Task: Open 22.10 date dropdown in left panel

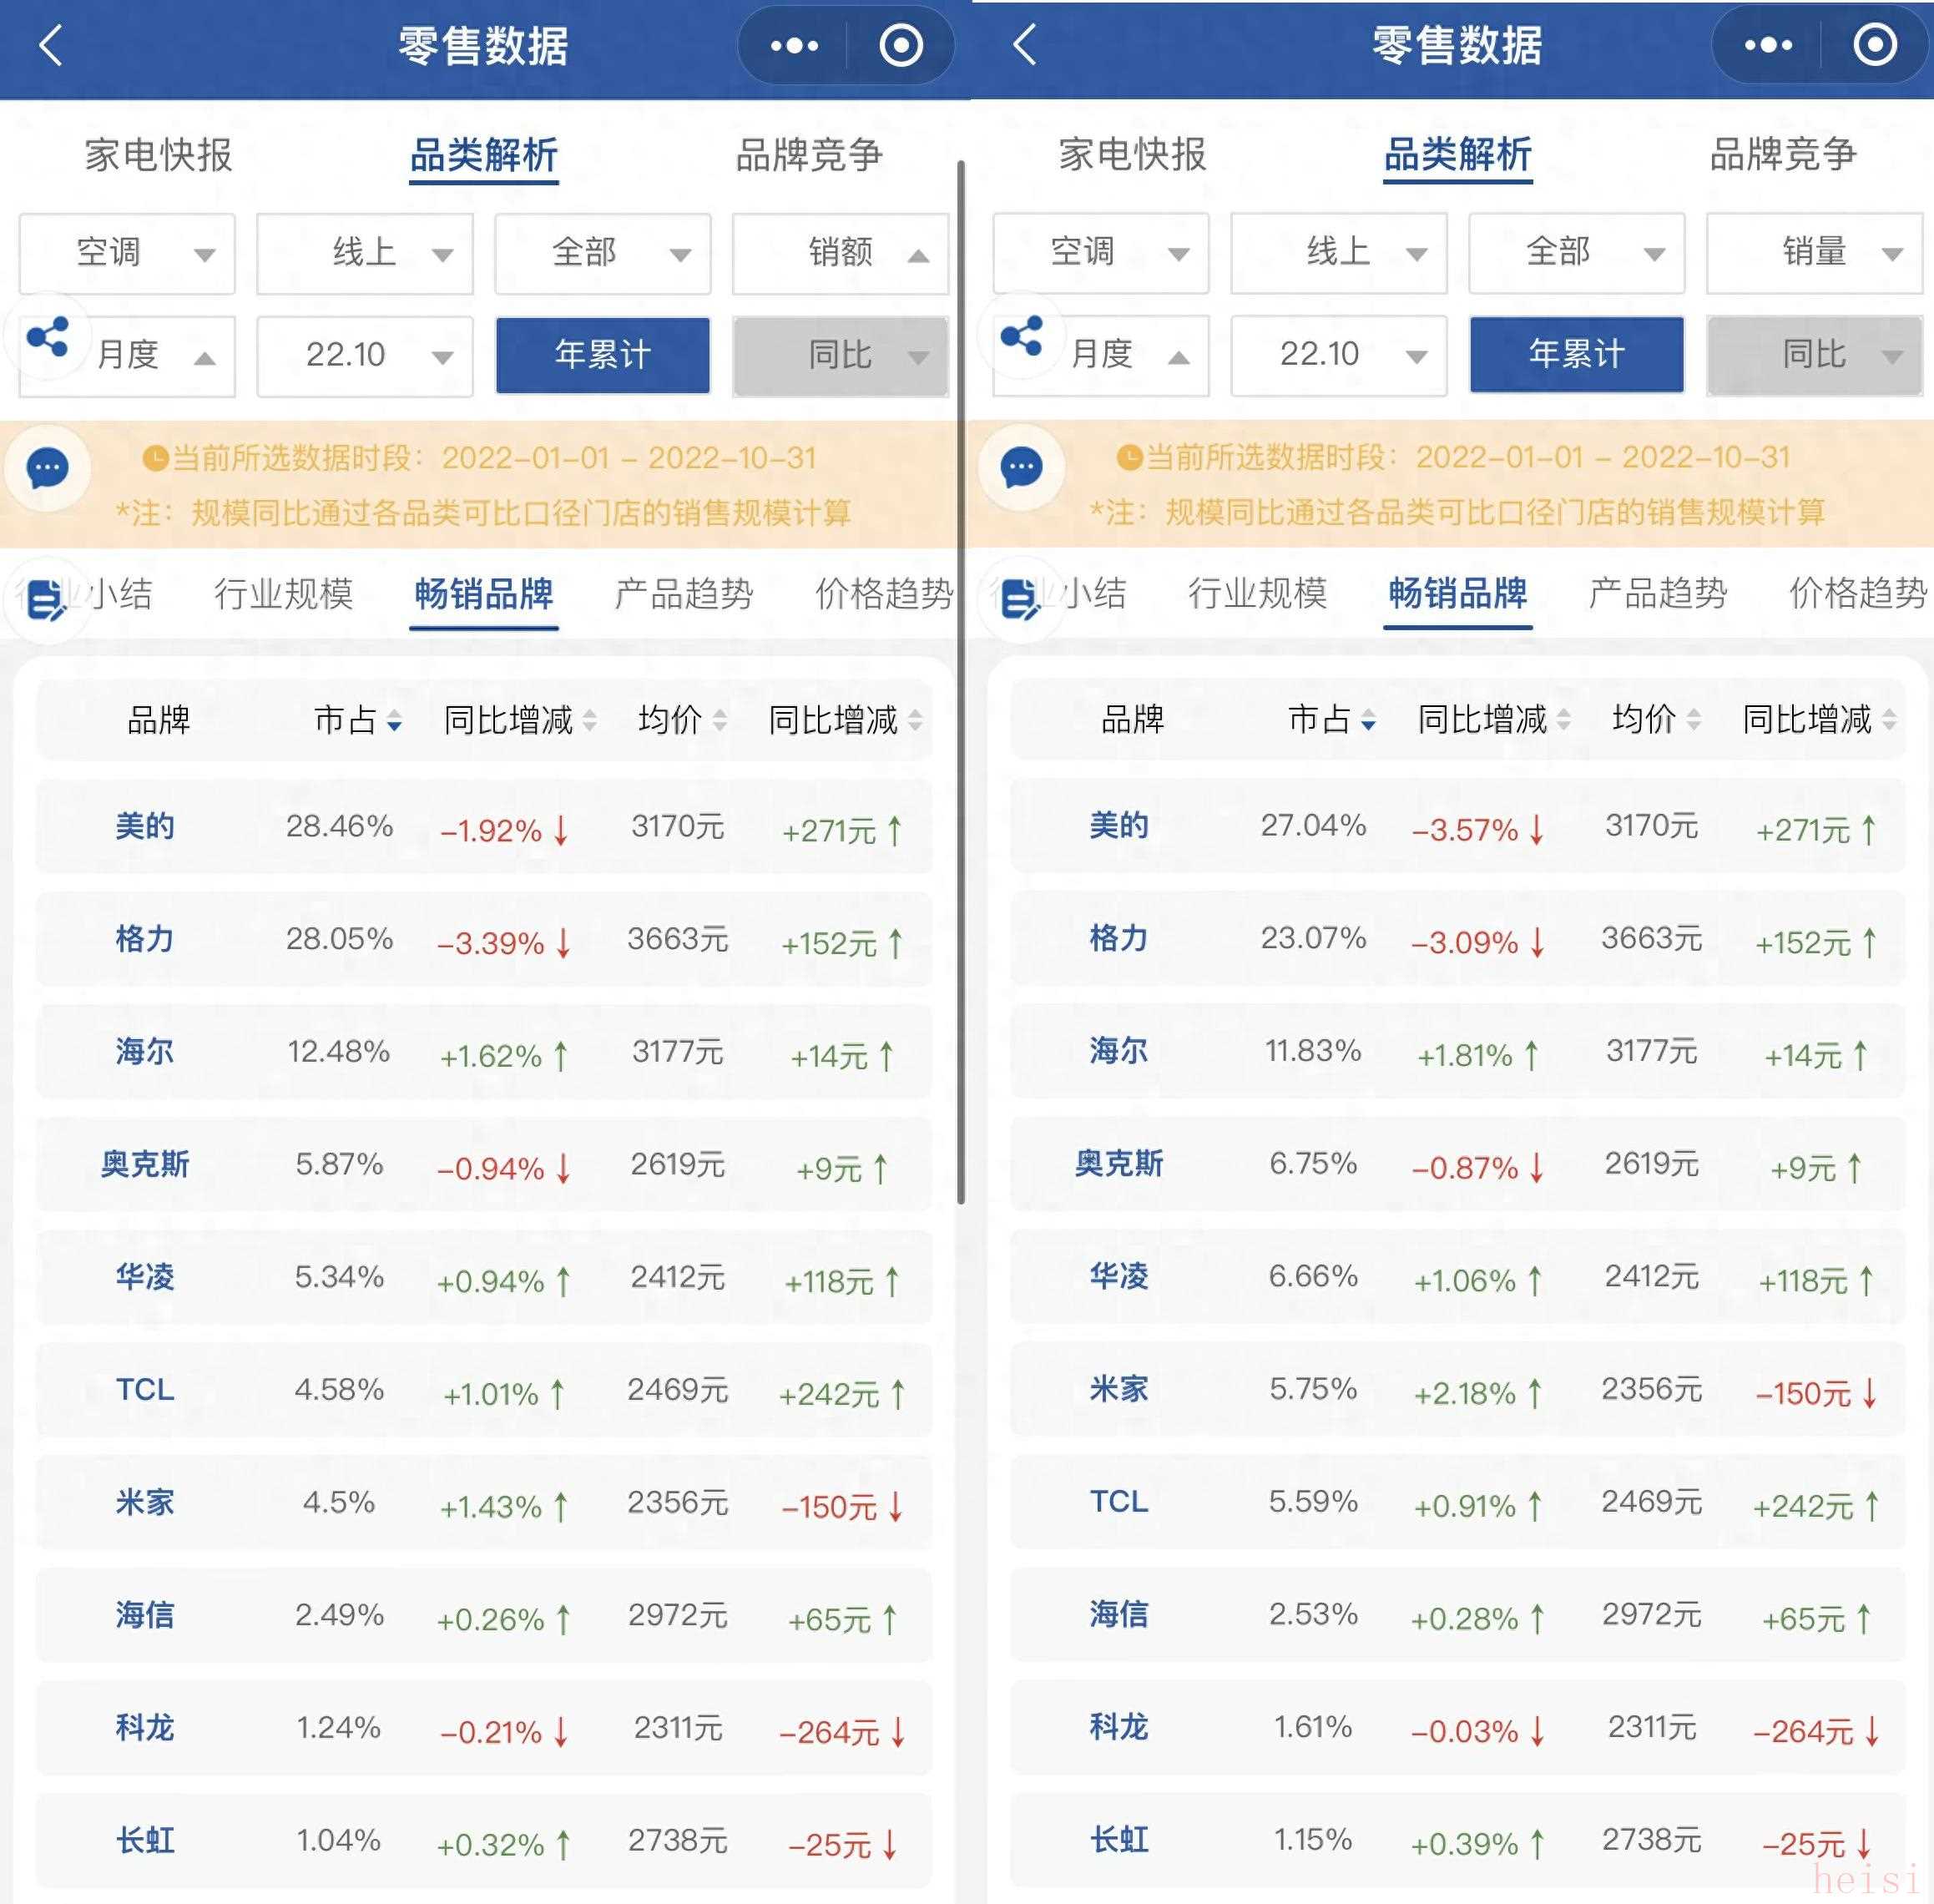Action: (x=365, y=356)
